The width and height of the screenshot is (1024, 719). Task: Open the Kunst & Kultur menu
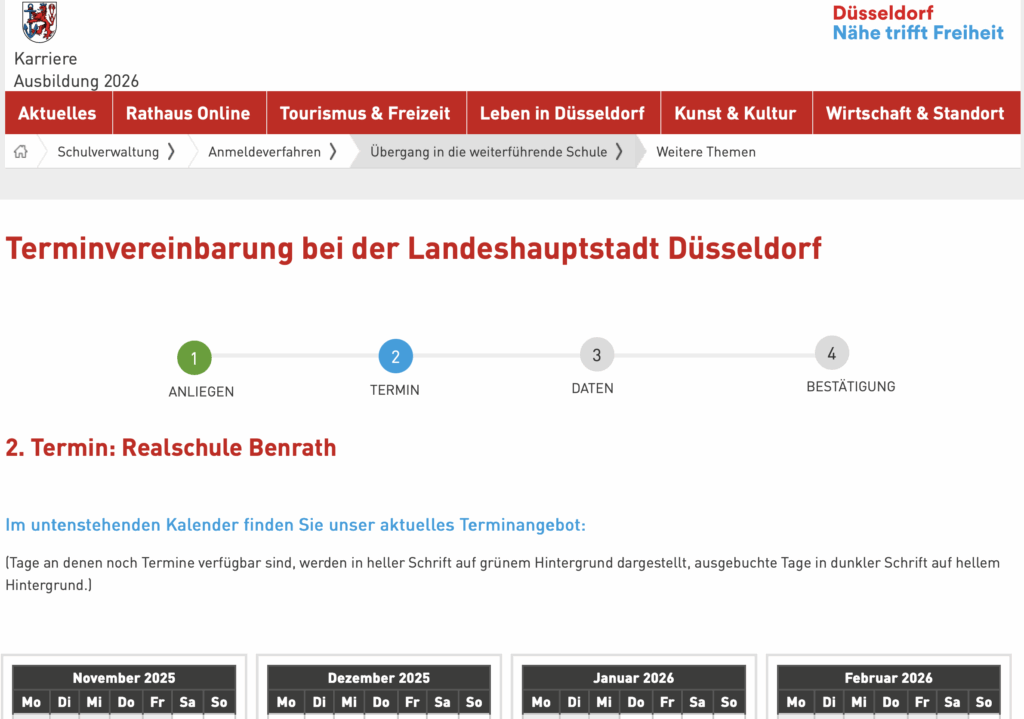pos(735,113)
